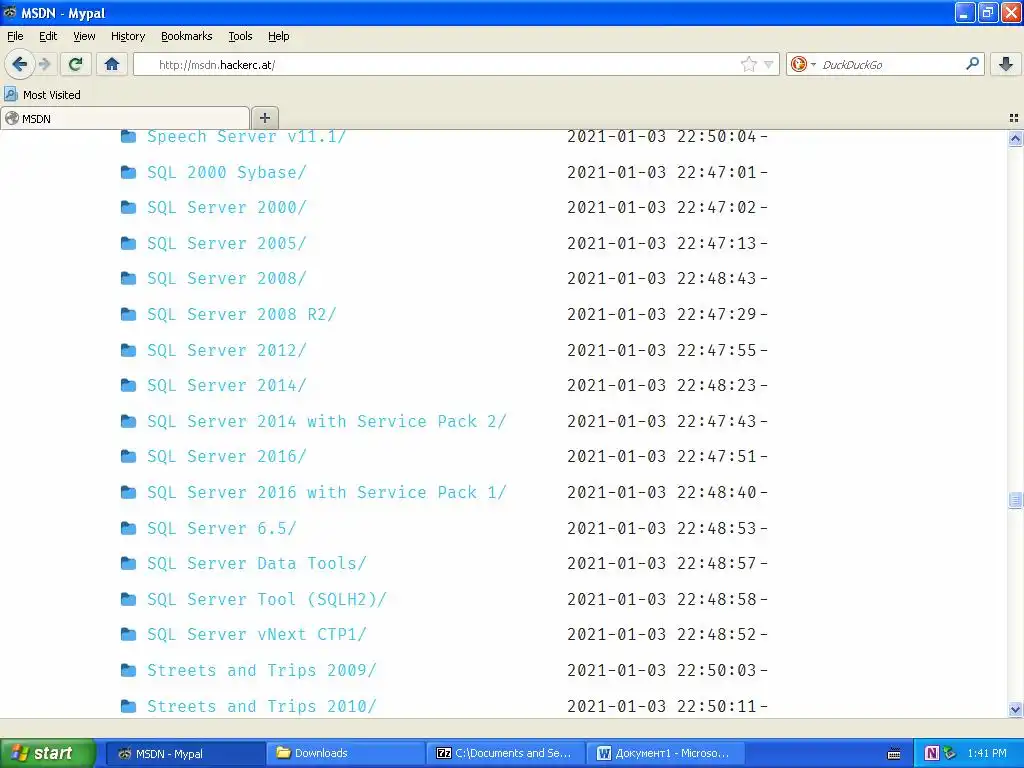The width and height of the screenshot is (1024, 768).
Task: Open the SQL Server 2012 link
Action: click(227, 350)
